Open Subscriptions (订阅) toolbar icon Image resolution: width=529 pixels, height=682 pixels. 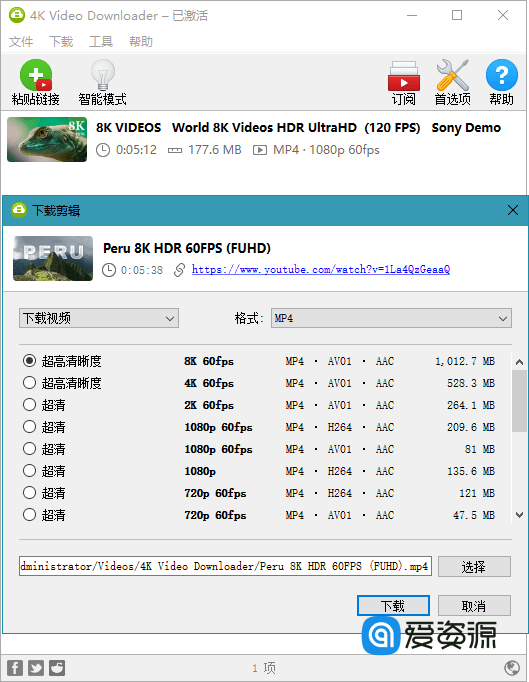[x=404, y=75]
